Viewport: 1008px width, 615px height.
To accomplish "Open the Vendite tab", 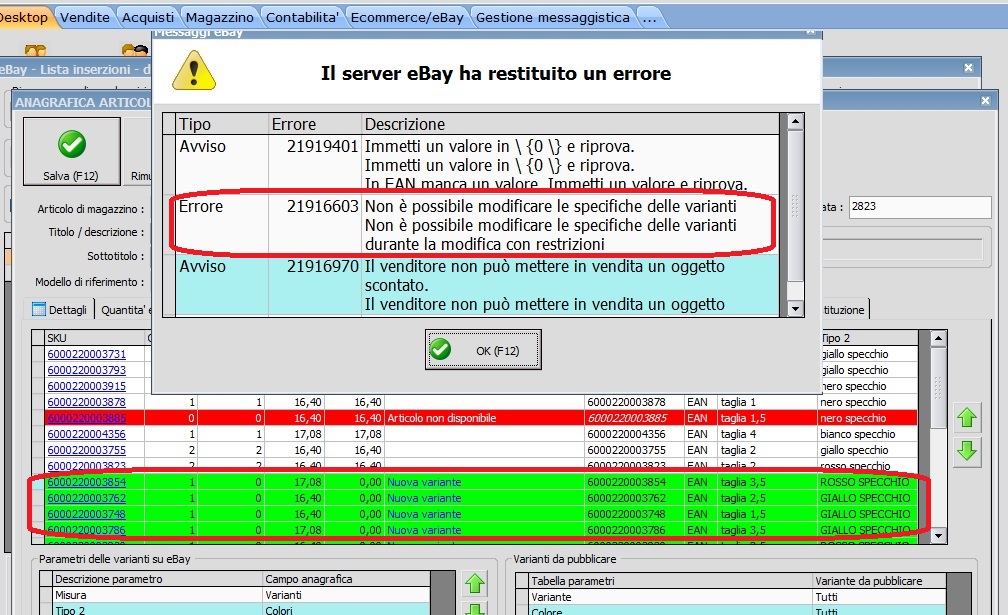I will point(85,17).
